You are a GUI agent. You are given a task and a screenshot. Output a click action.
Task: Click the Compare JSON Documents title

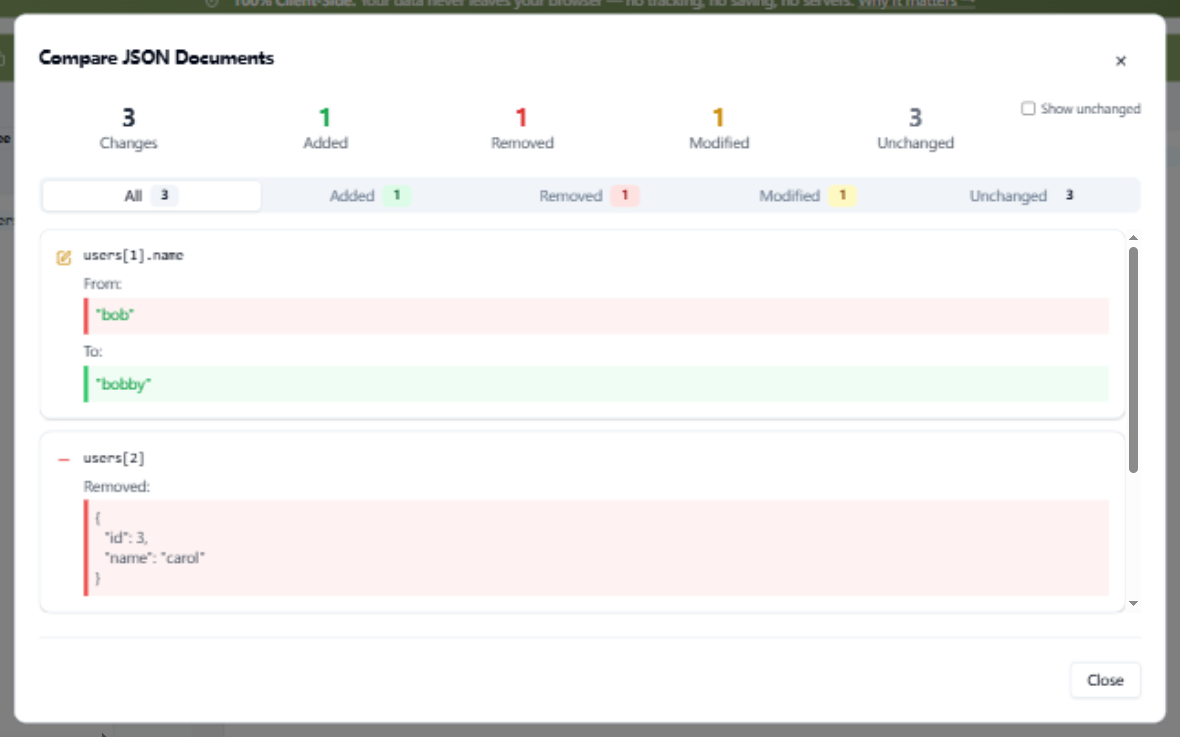click(x=157, y=58)
